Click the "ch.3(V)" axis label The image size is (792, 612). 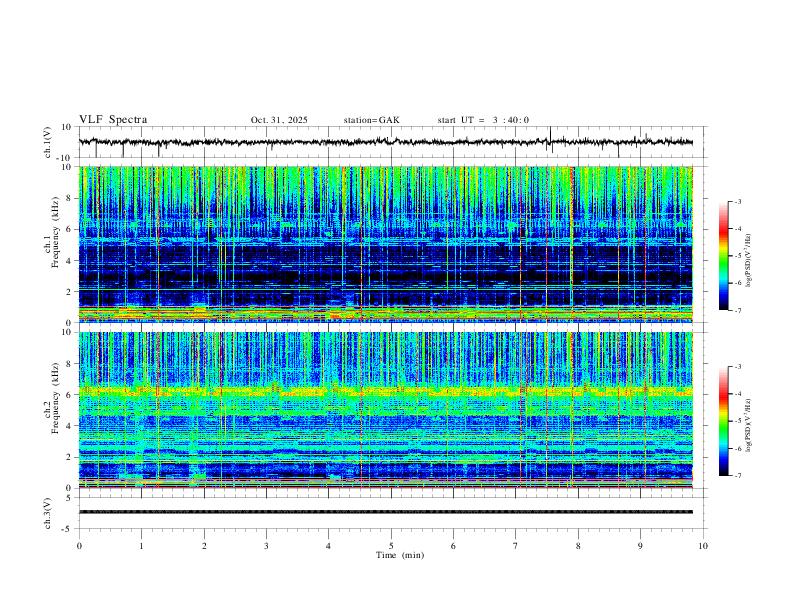pyautogui.click(x=48, y=513)
